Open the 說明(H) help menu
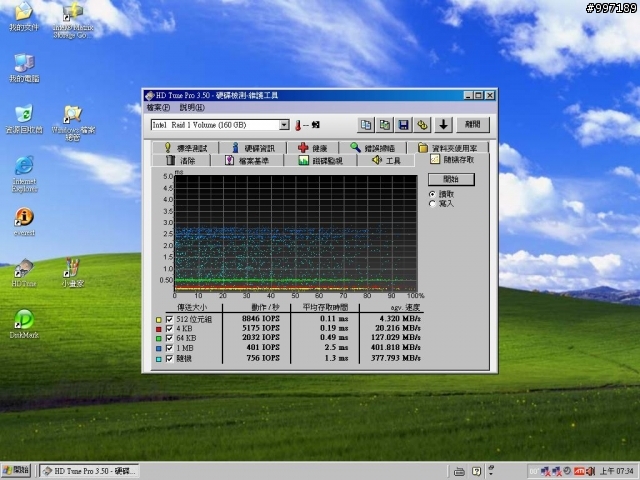The width and height of the screenshot is (640, 480). point(192,108)
